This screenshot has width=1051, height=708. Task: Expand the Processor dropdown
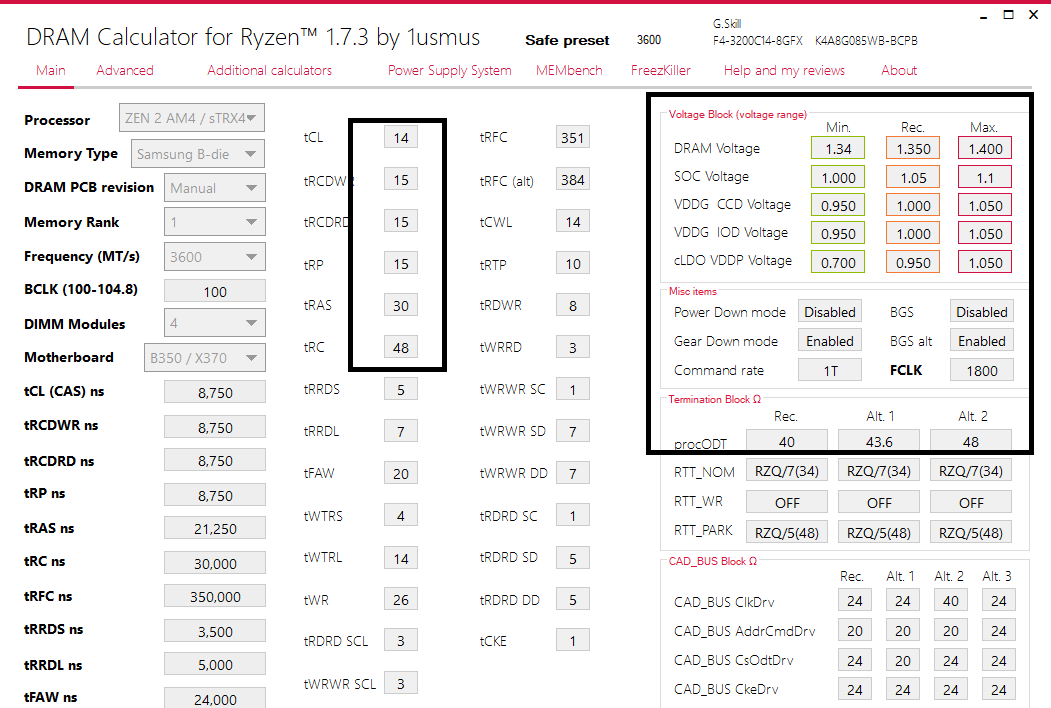click(x=192, y=118)
